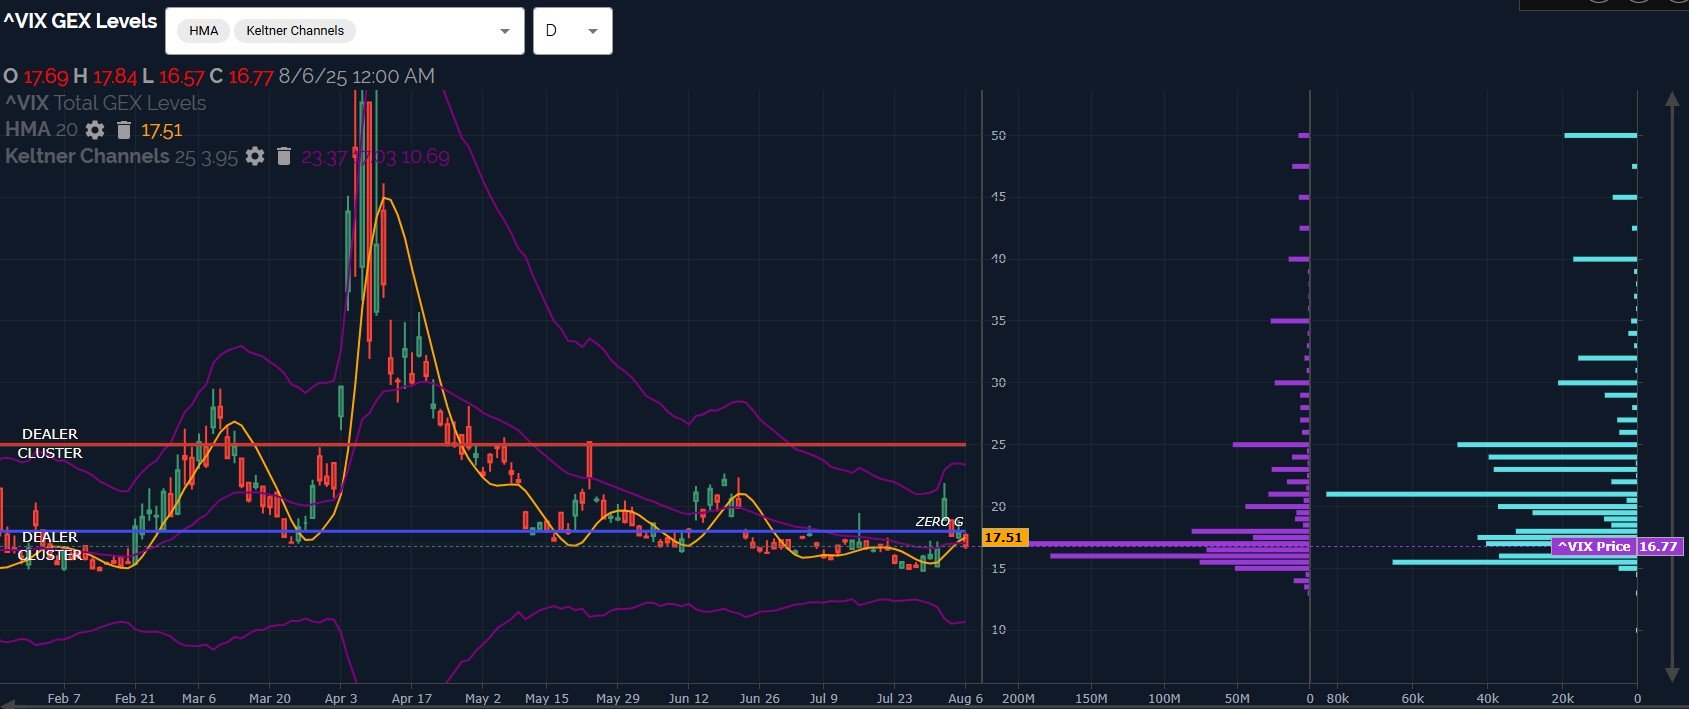Click the purple bar at the 25 level
The height and width of the screenshot is (709, 1689).
tap(1271, 444)
